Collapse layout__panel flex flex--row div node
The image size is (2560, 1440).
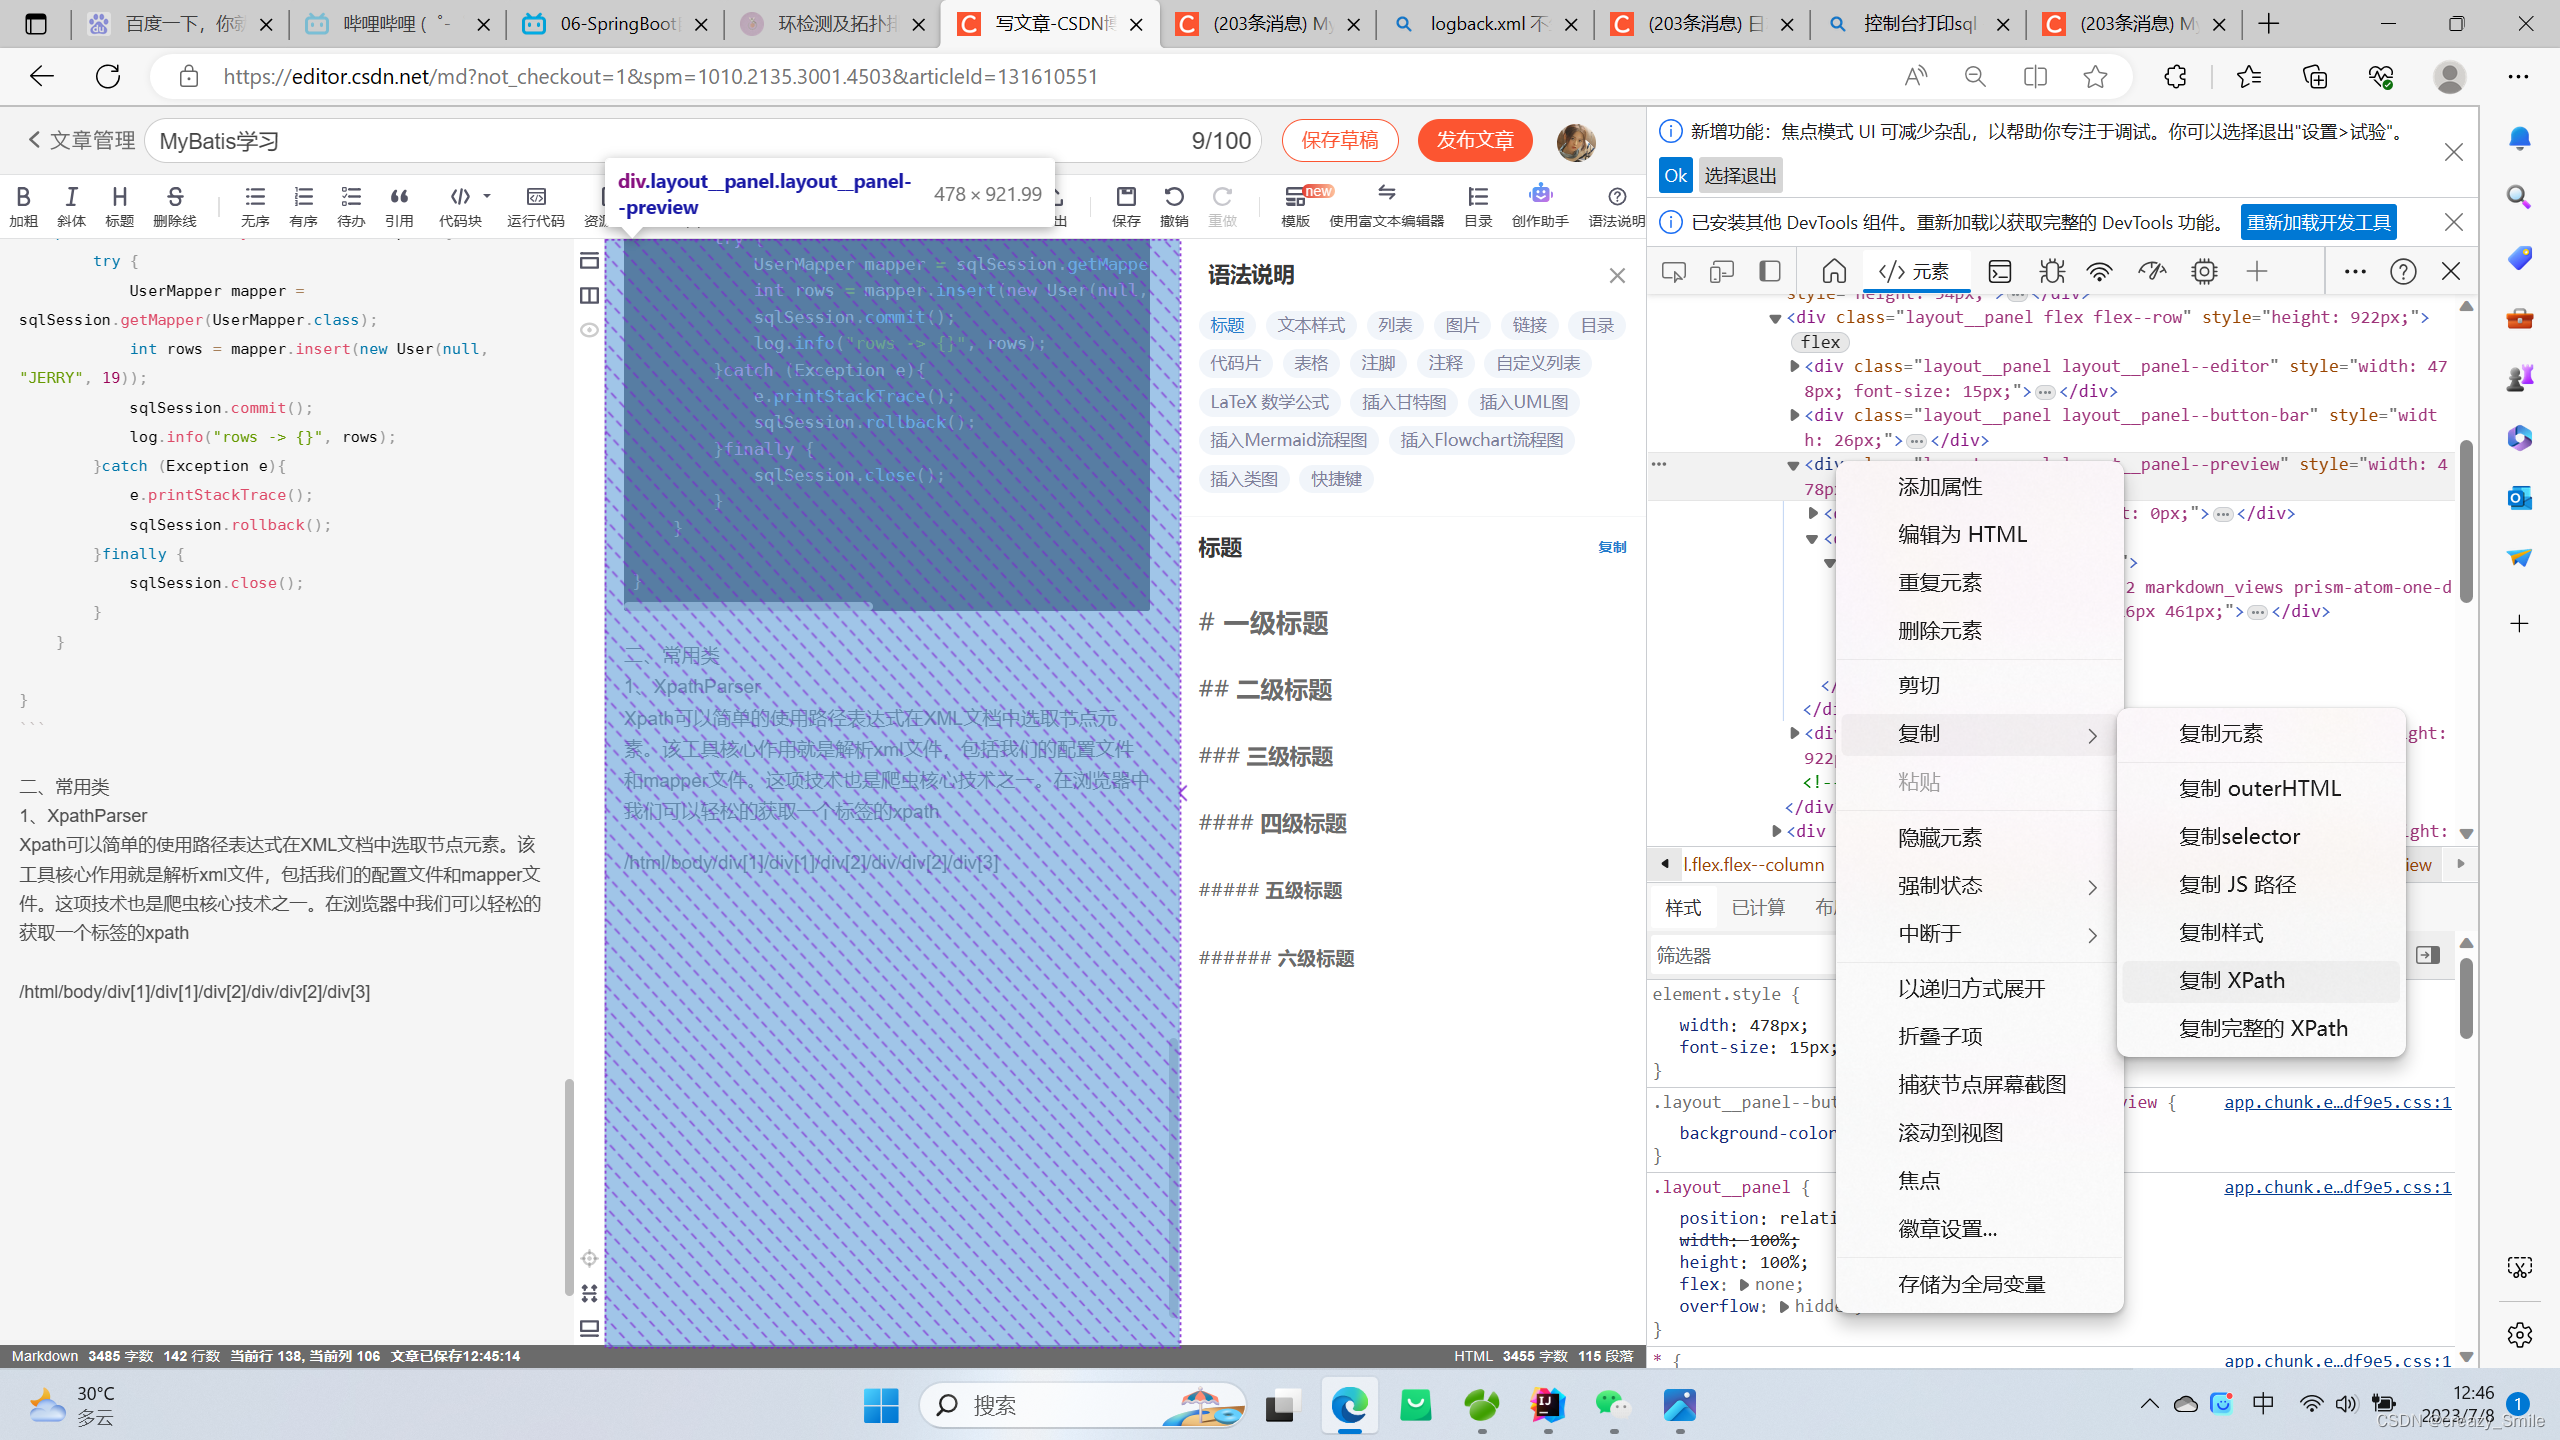click(x=1775, y=318)
